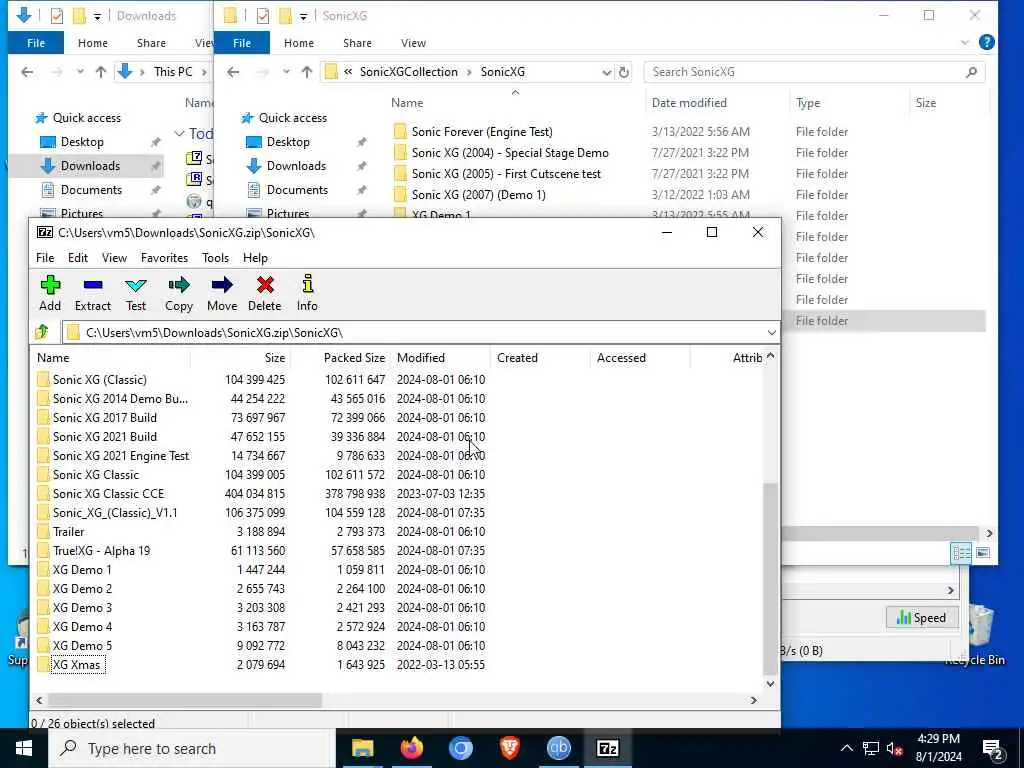Open Home tab in Downloads Explorer window
Screen dimensions: 1024x768
coord(93,43)
